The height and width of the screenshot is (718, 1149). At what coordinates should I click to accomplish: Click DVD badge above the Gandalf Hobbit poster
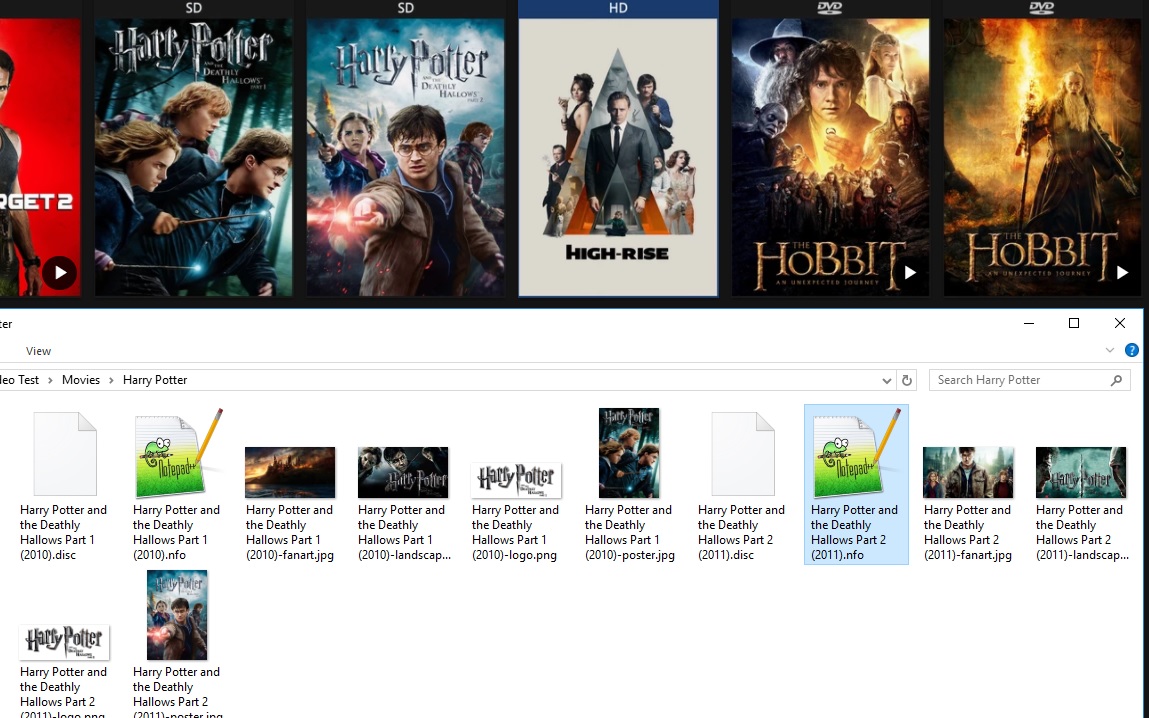[x=1041, y=8]
